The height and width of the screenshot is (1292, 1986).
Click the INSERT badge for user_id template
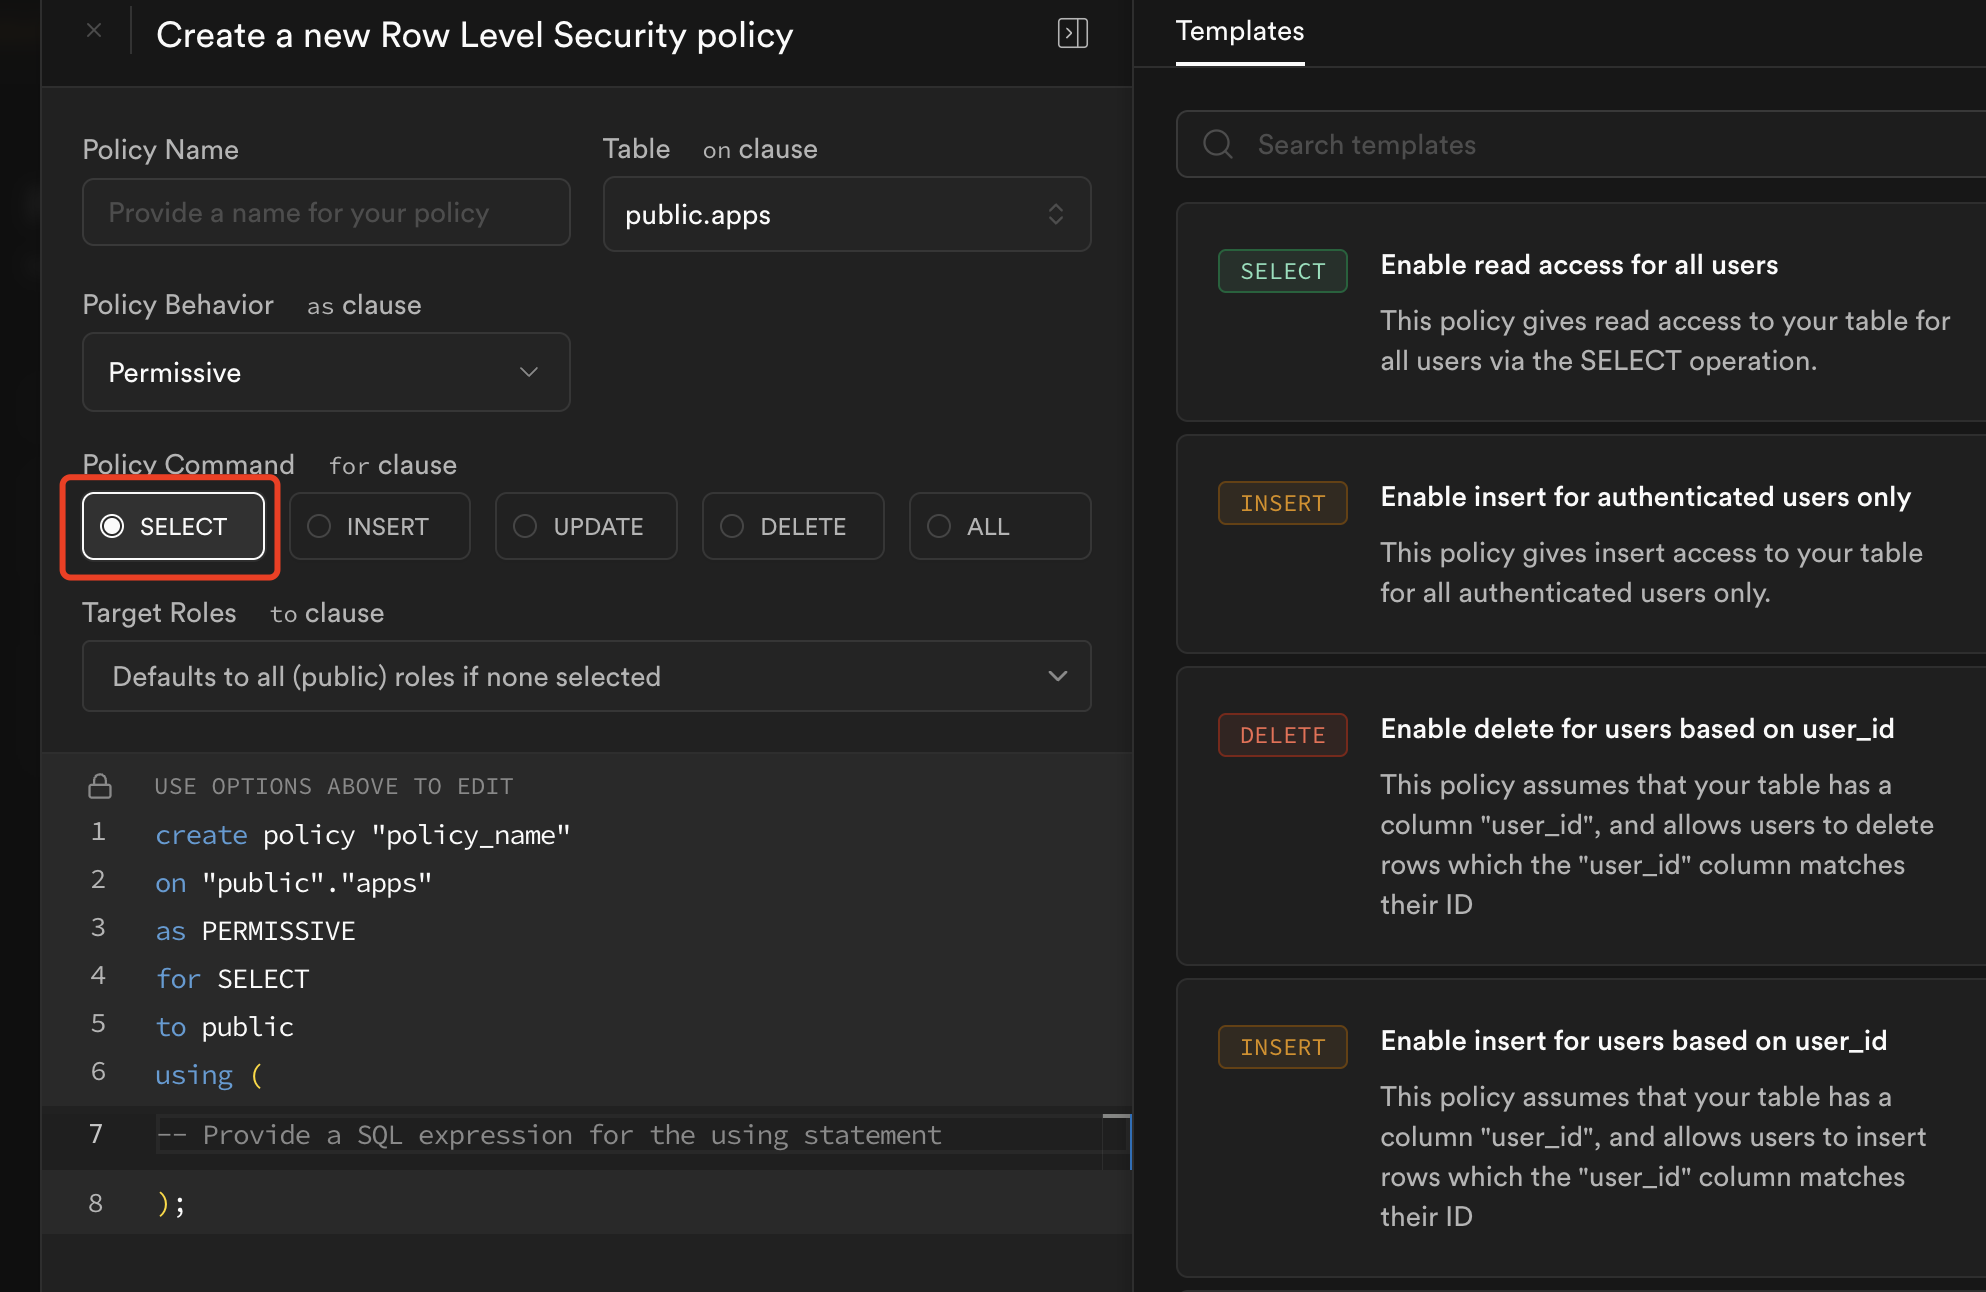(x=1282, y=1047)
